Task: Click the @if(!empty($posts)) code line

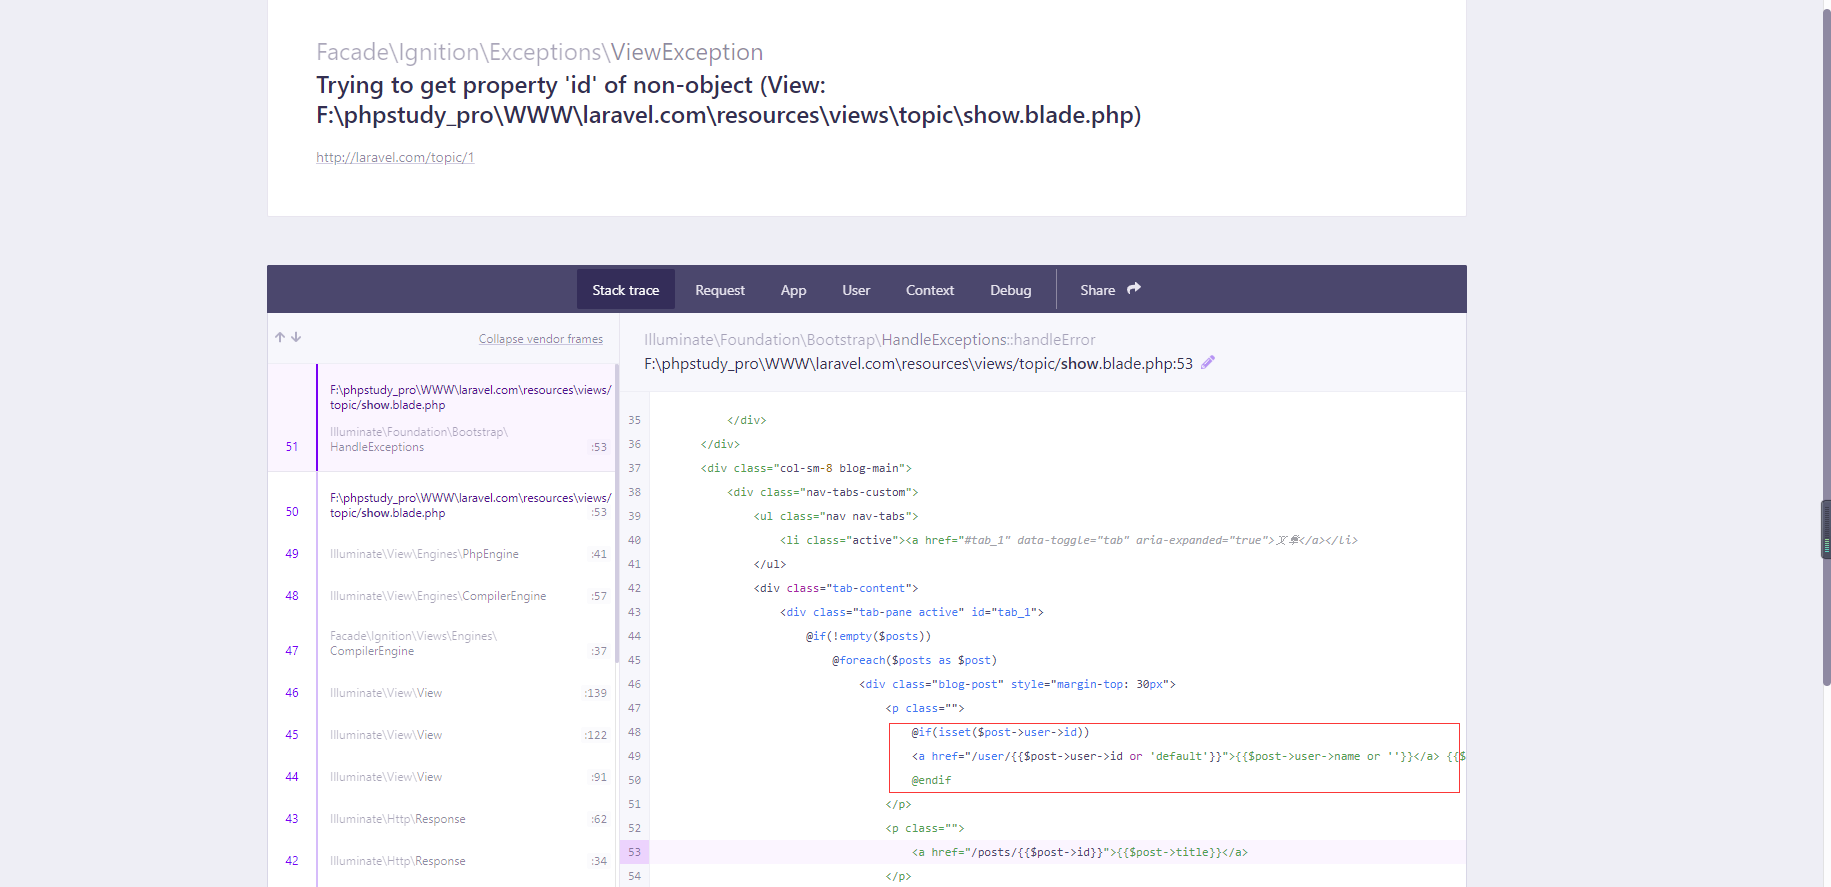Action: coord(868,636)
